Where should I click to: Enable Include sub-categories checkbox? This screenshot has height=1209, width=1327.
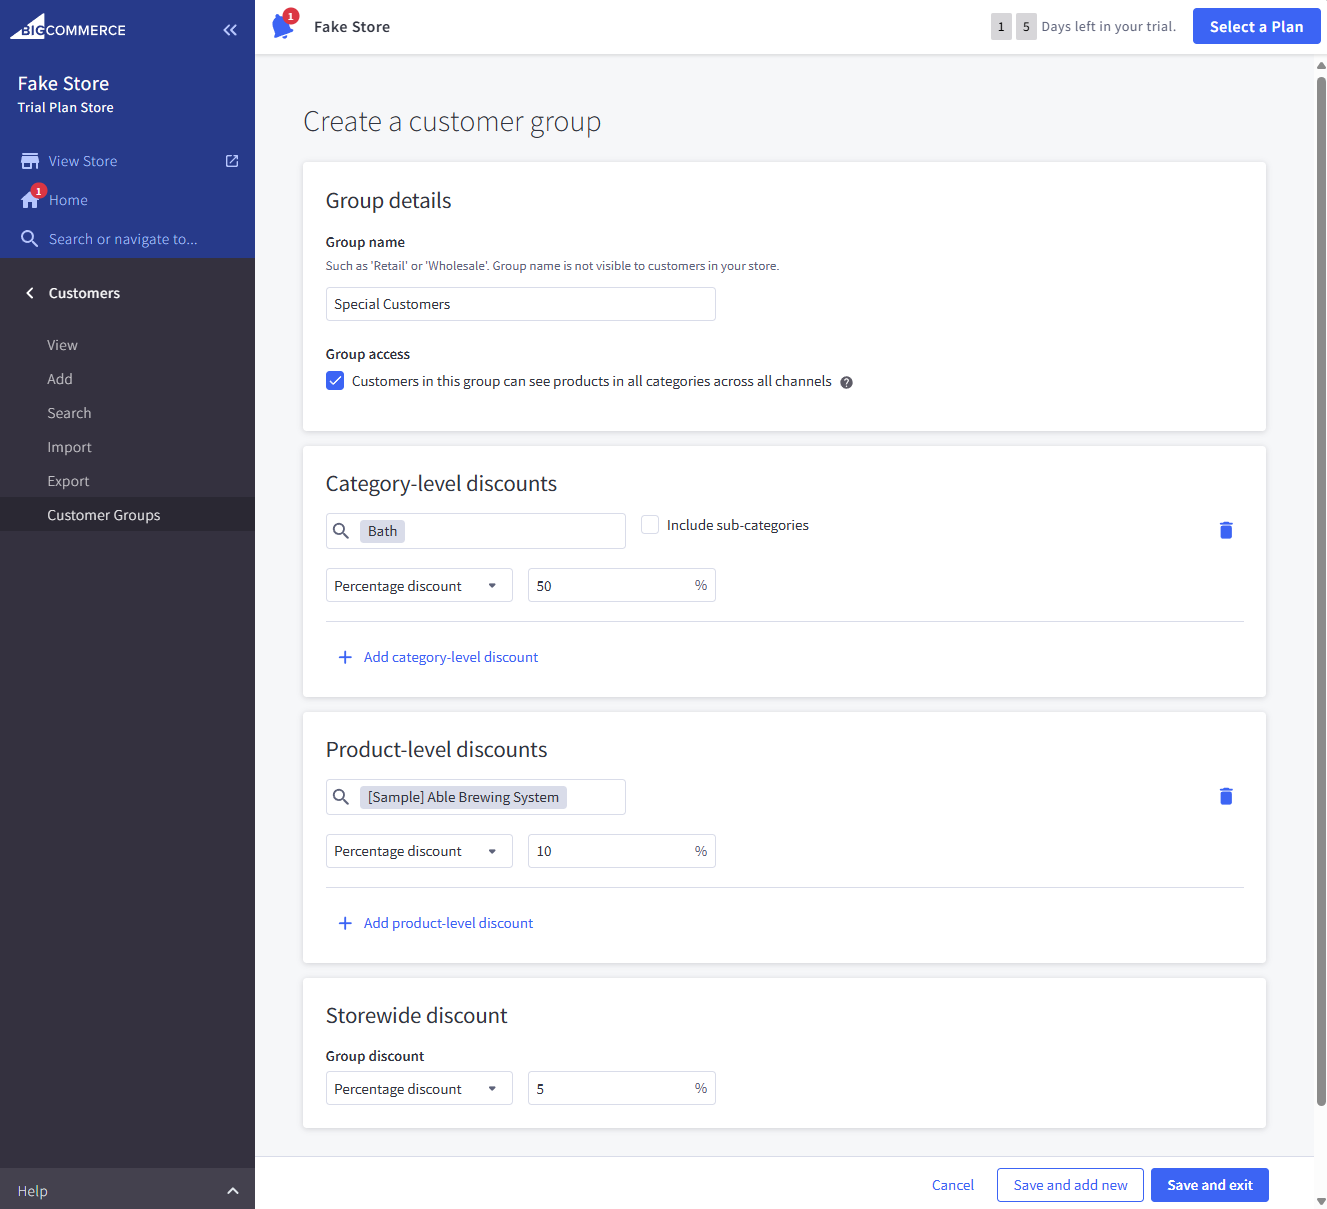[x=650, y=525]
